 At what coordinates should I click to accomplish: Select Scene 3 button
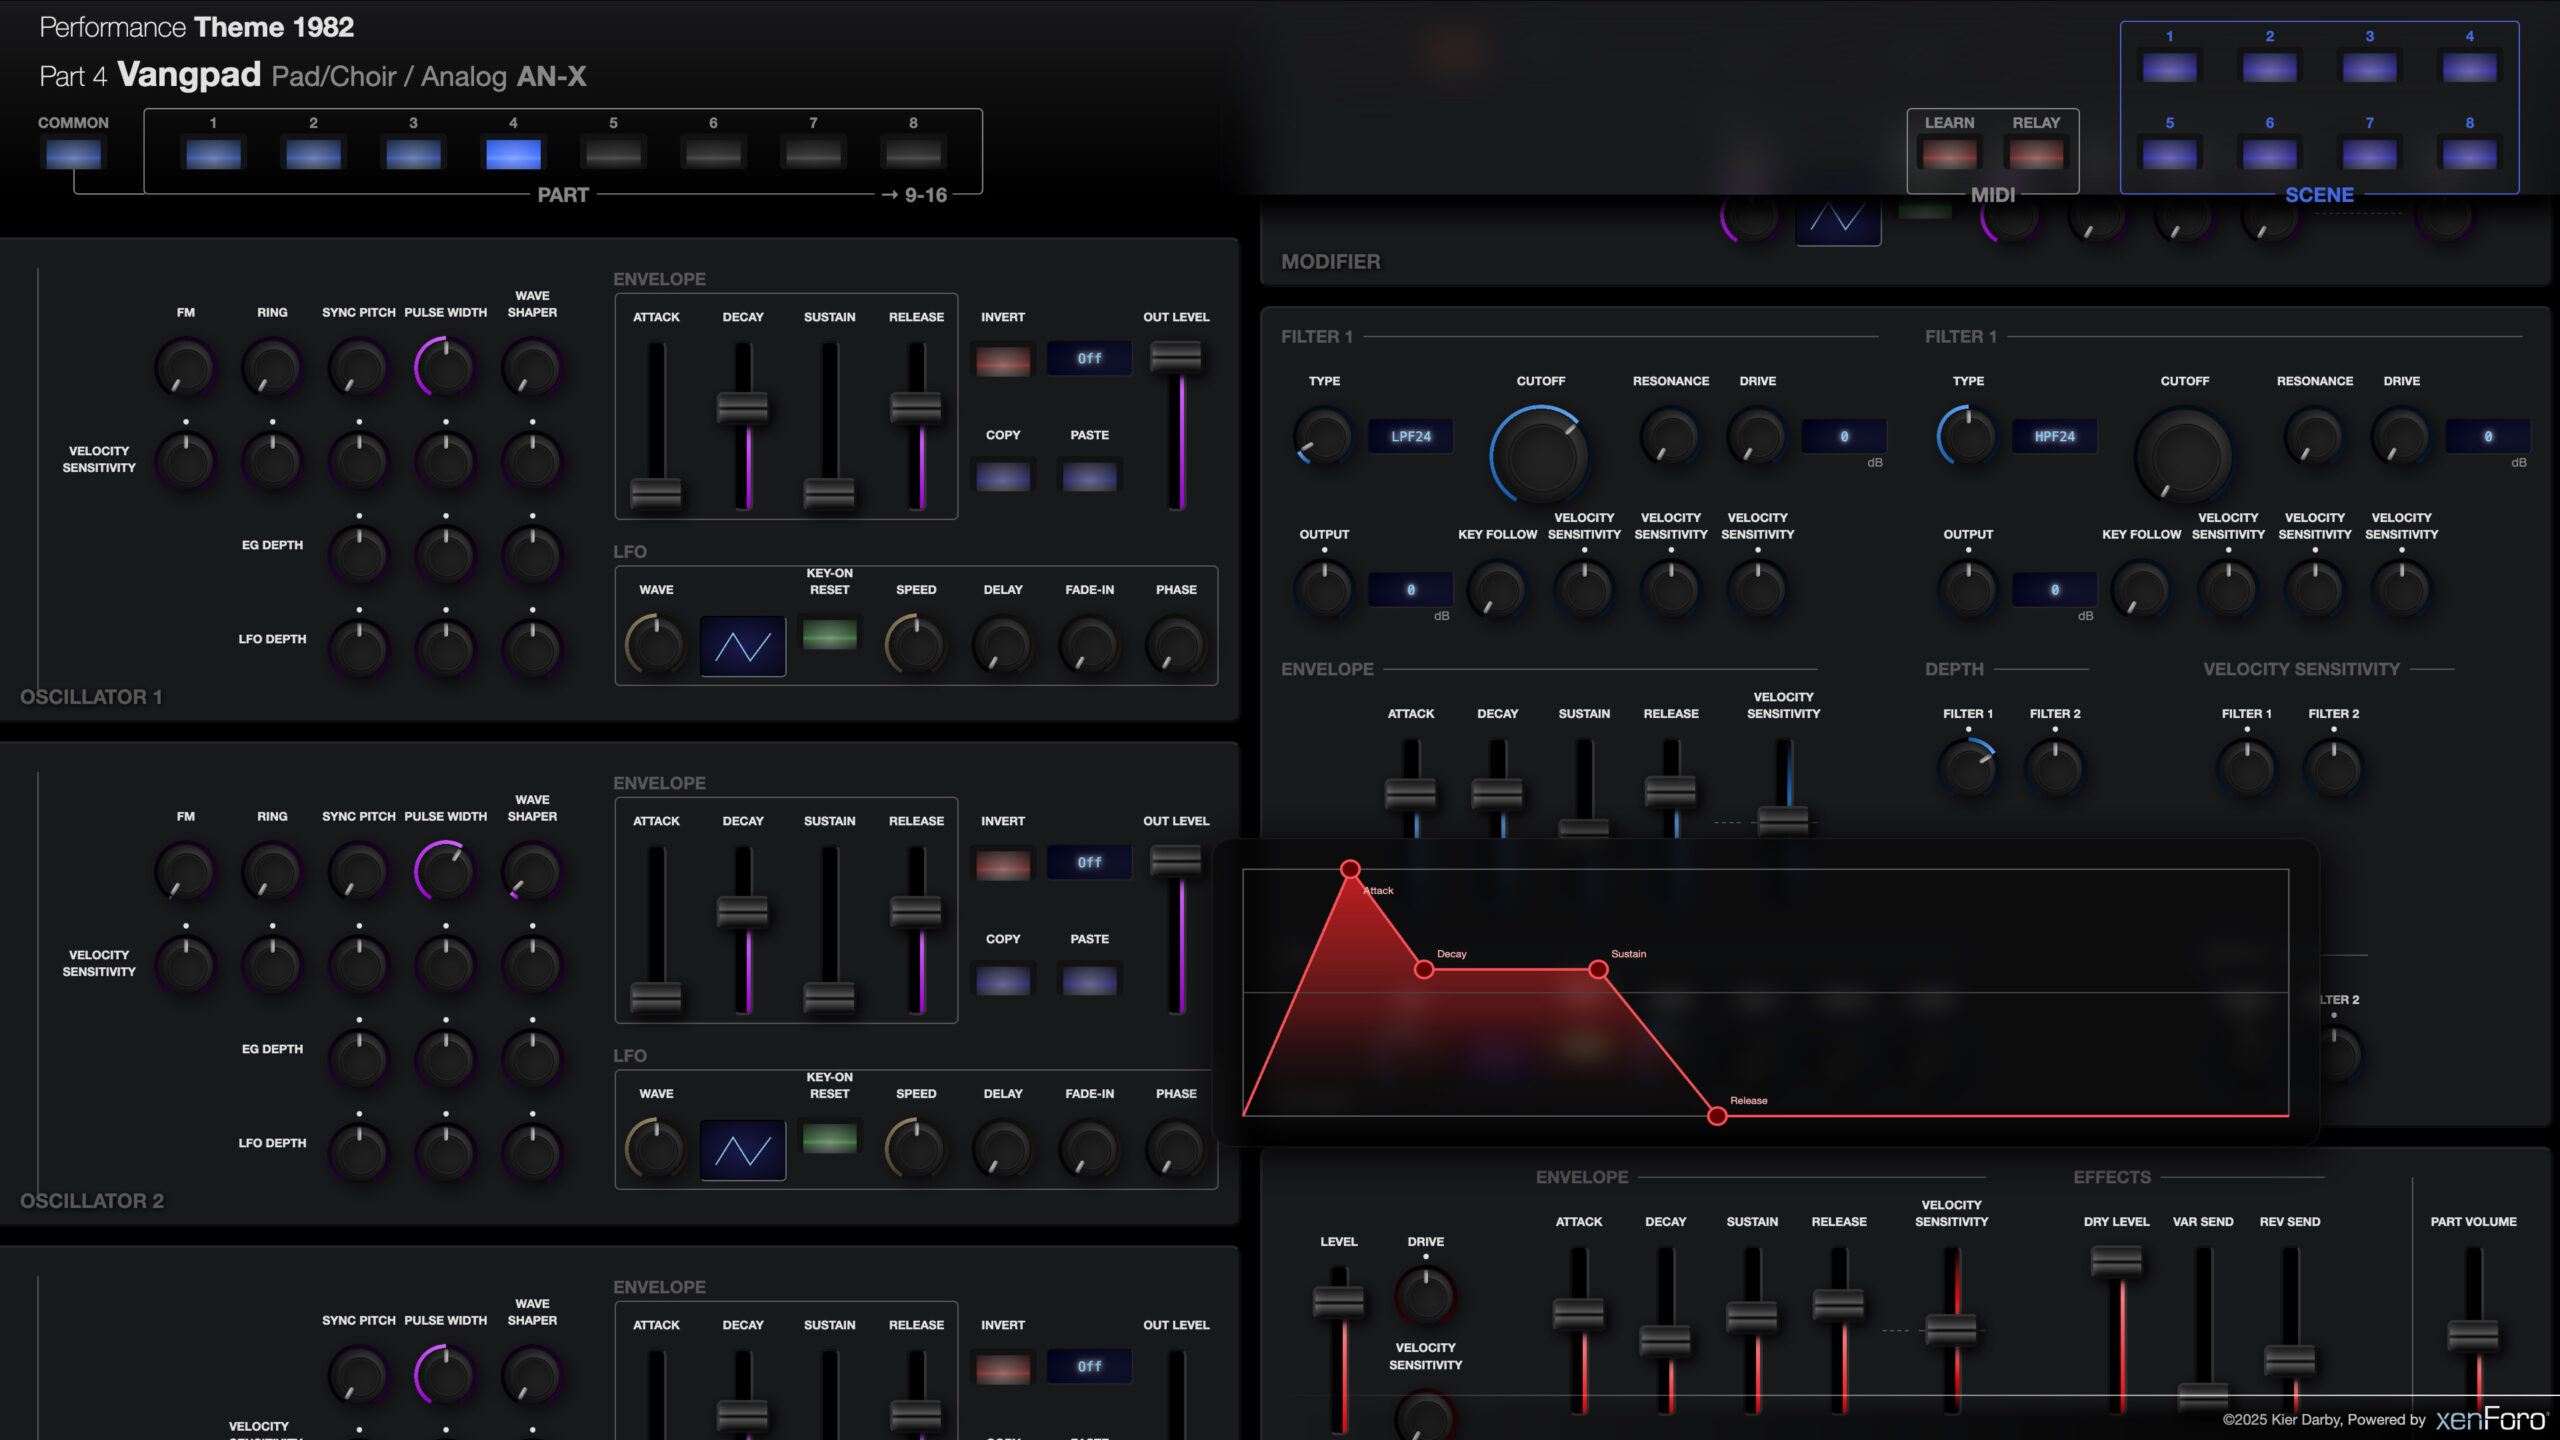pyautogui.click(x=2369, y=68)
